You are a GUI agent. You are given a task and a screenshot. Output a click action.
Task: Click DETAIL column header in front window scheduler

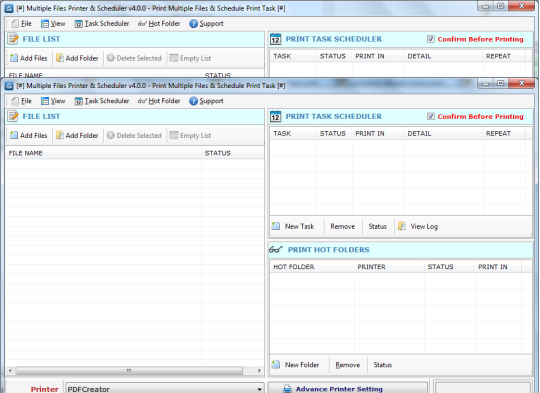pos(444,133)
